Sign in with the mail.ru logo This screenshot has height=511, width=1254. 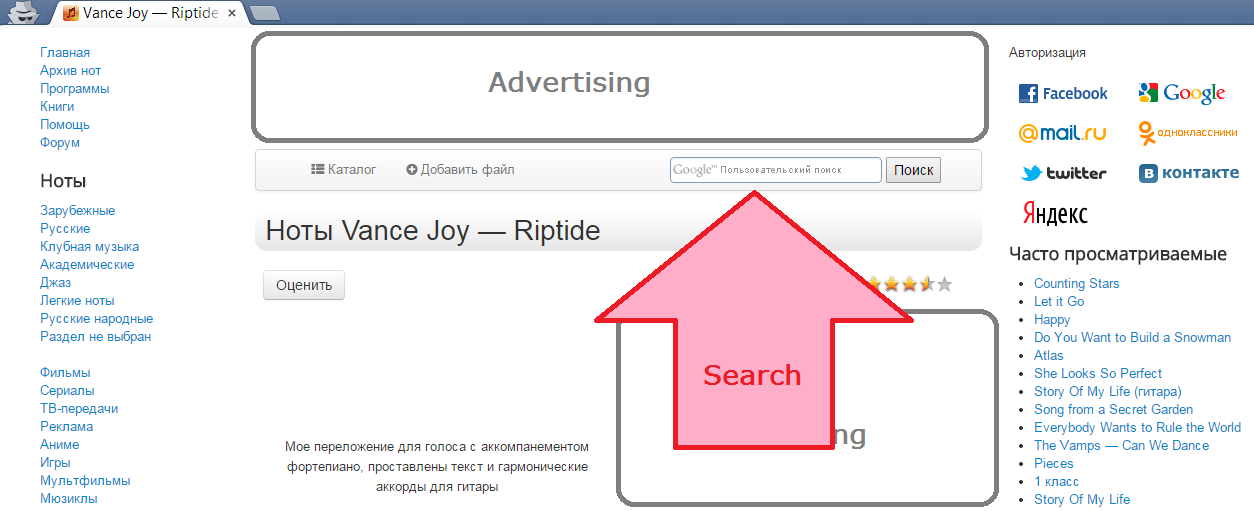tap(1062, 132)
